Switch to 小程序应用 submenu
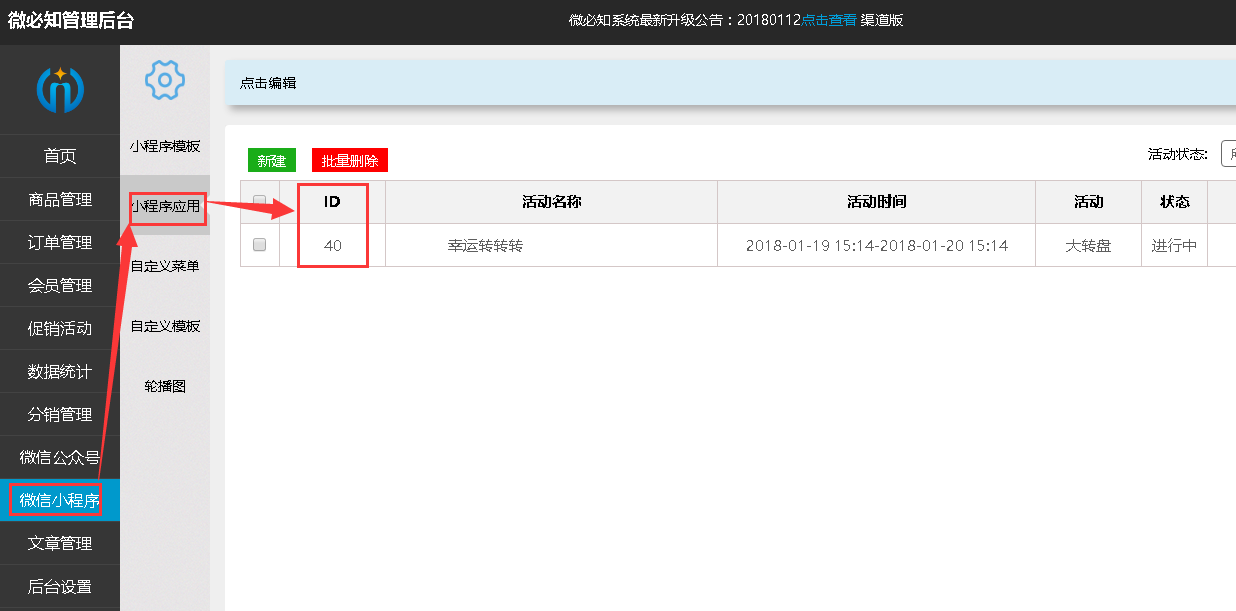Screen dimensions: 1236x611 [x=165, y=206]
